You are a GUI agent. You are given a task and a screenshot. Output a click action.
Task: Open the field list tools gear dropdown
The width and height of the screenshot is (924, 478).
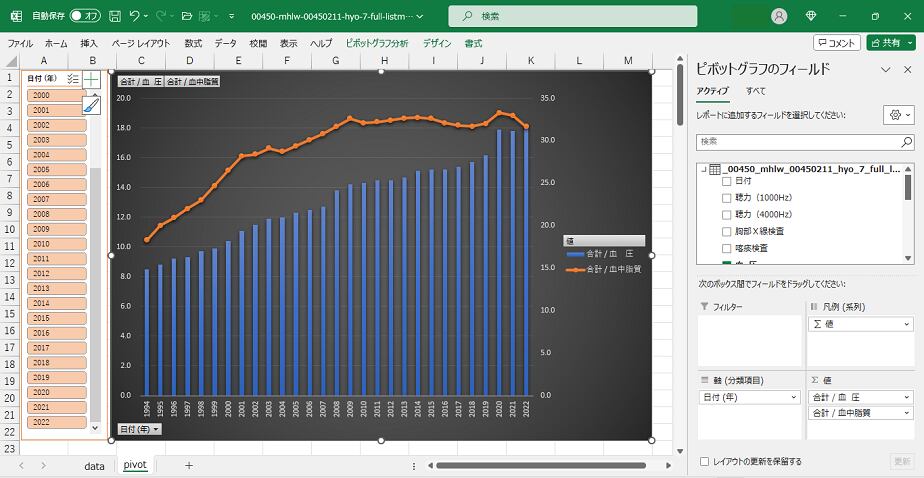coord(899,115)
